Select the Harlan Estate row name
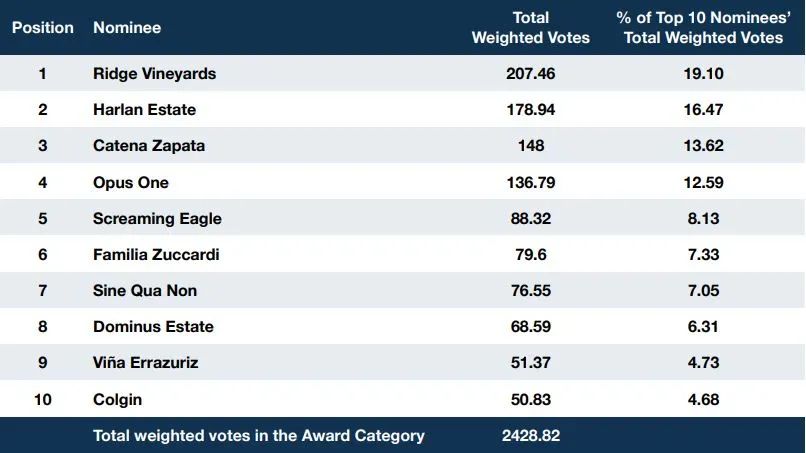This screenshot has height=453, width=806. click(144, 110)
